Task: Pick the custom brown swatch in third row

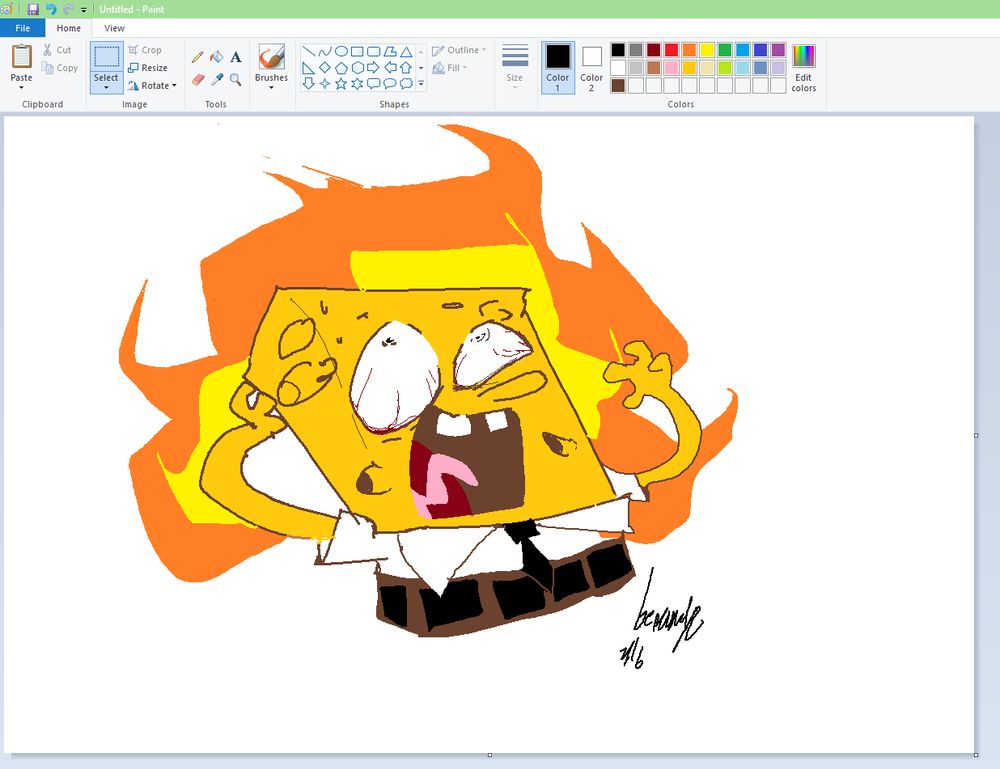Action: pos(618,85)
